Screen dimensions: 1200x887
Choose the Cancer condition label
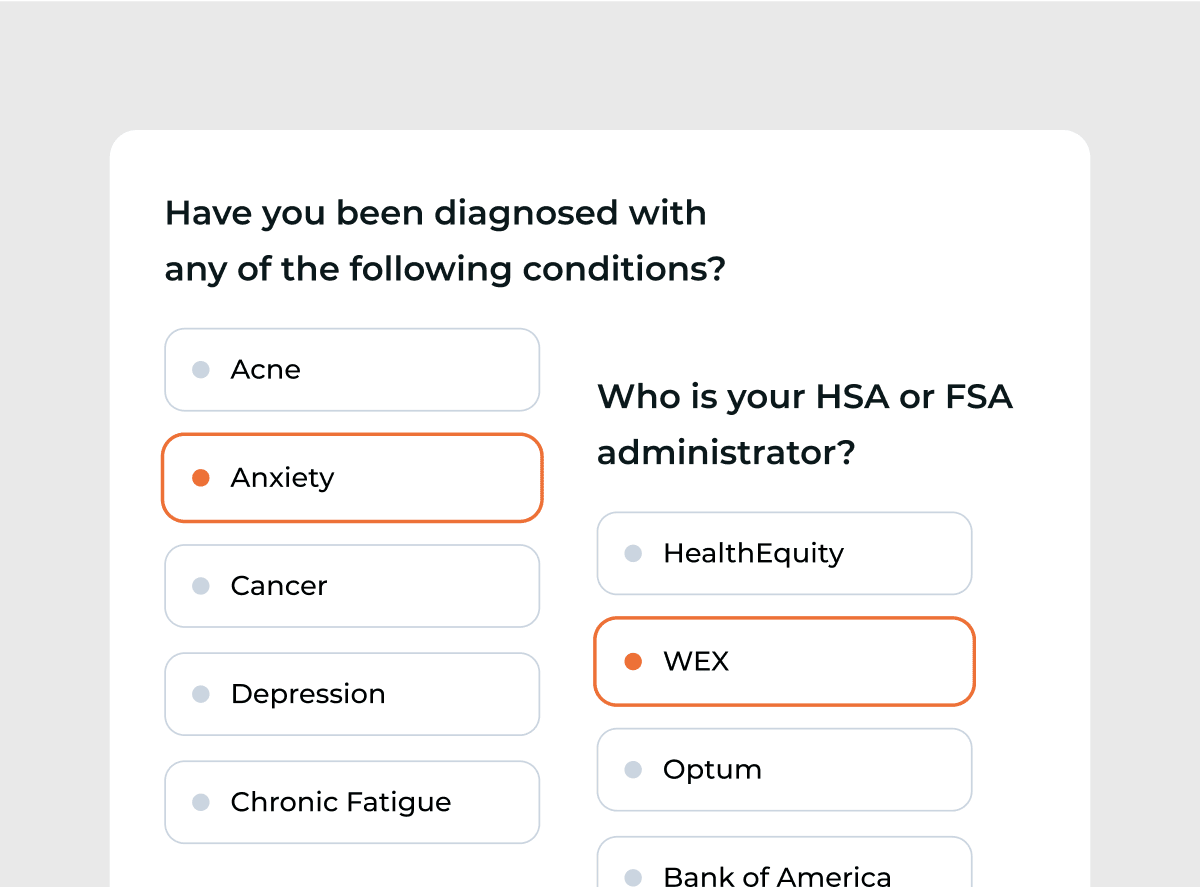(x=278, y=586)
